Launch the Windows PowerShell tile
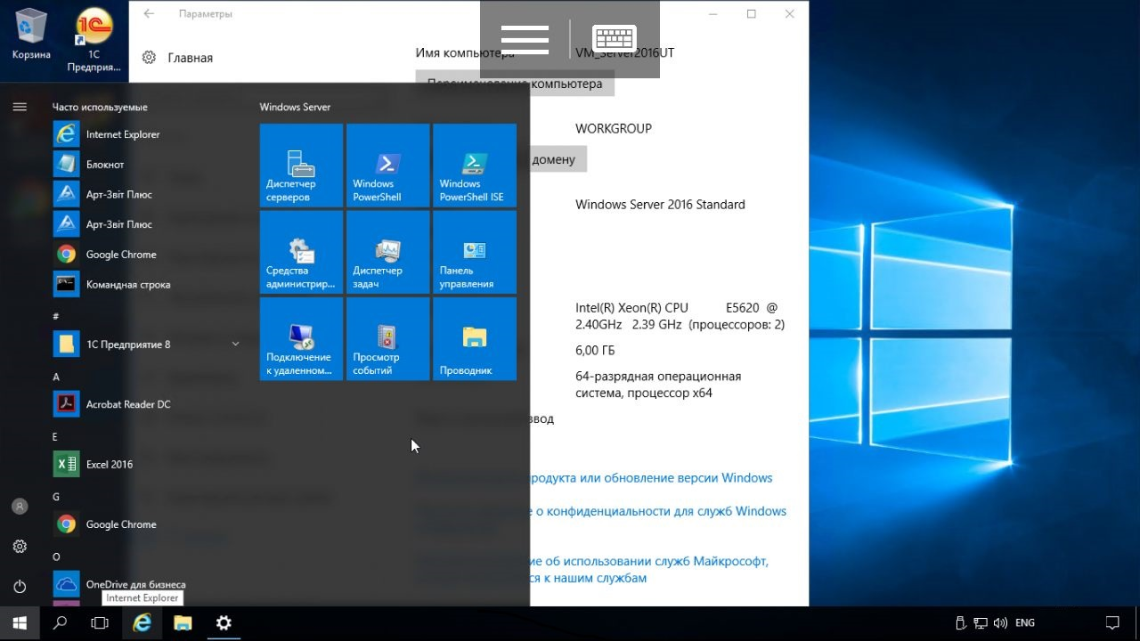 [388, 165]
